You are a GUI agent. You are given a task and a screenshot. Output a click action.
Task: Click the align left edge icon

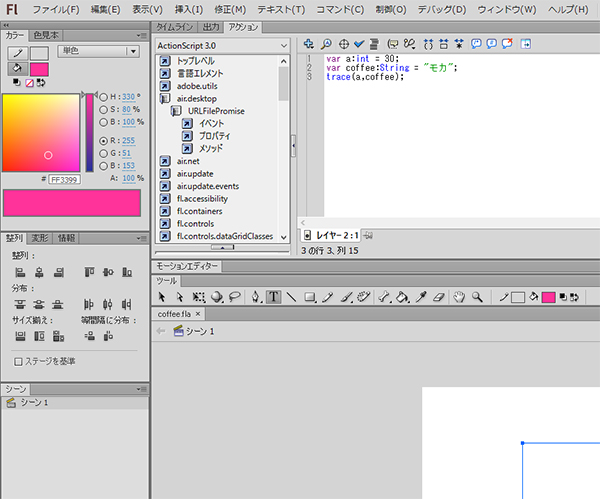20,272
